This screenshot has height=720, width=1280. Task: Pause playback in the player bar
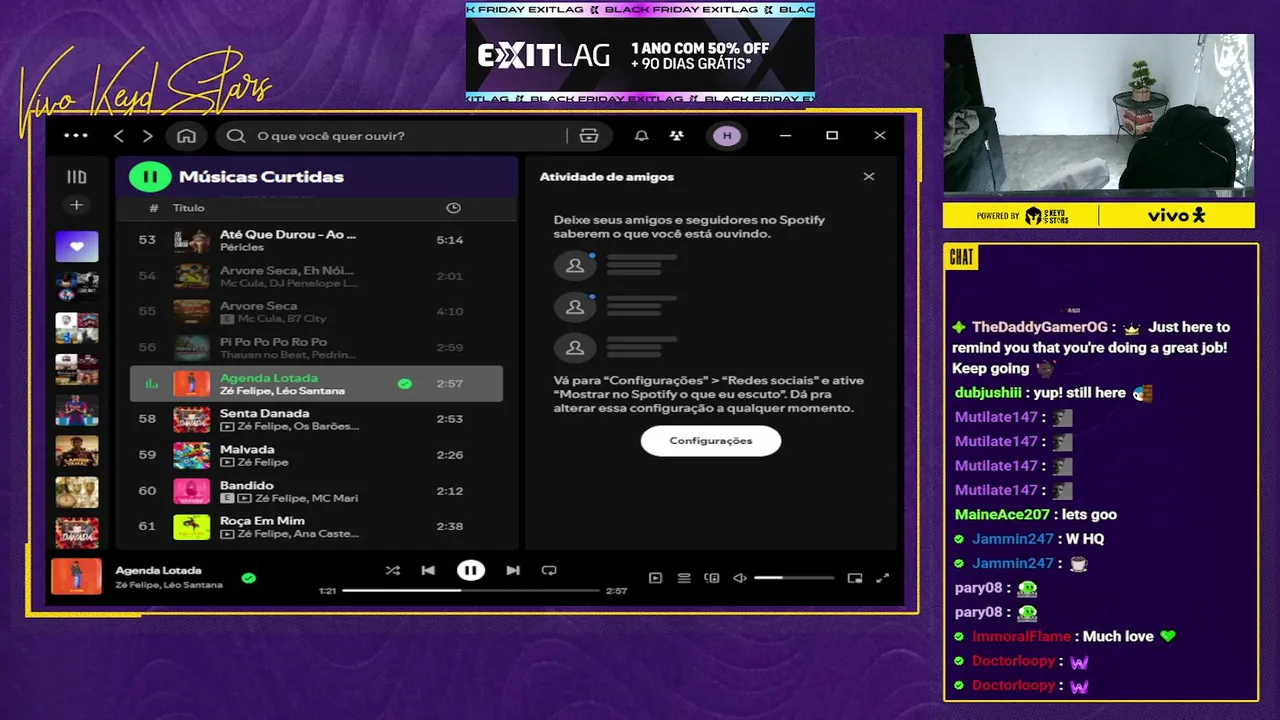click(471, 571)
